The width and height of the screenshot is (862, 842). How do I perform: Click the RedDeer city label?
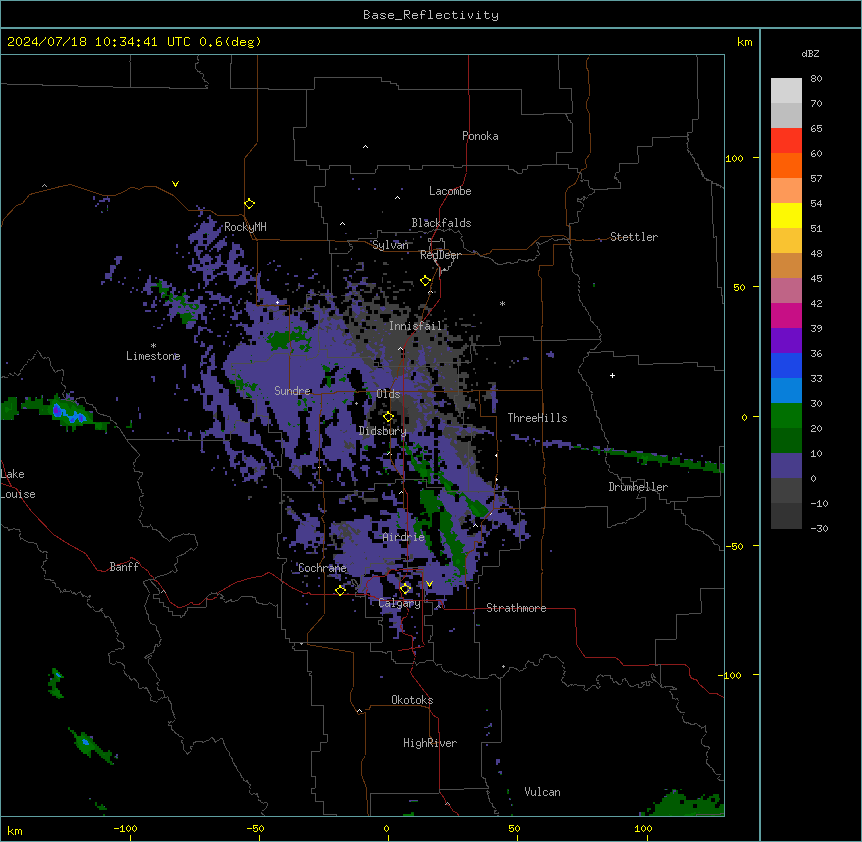440,255
